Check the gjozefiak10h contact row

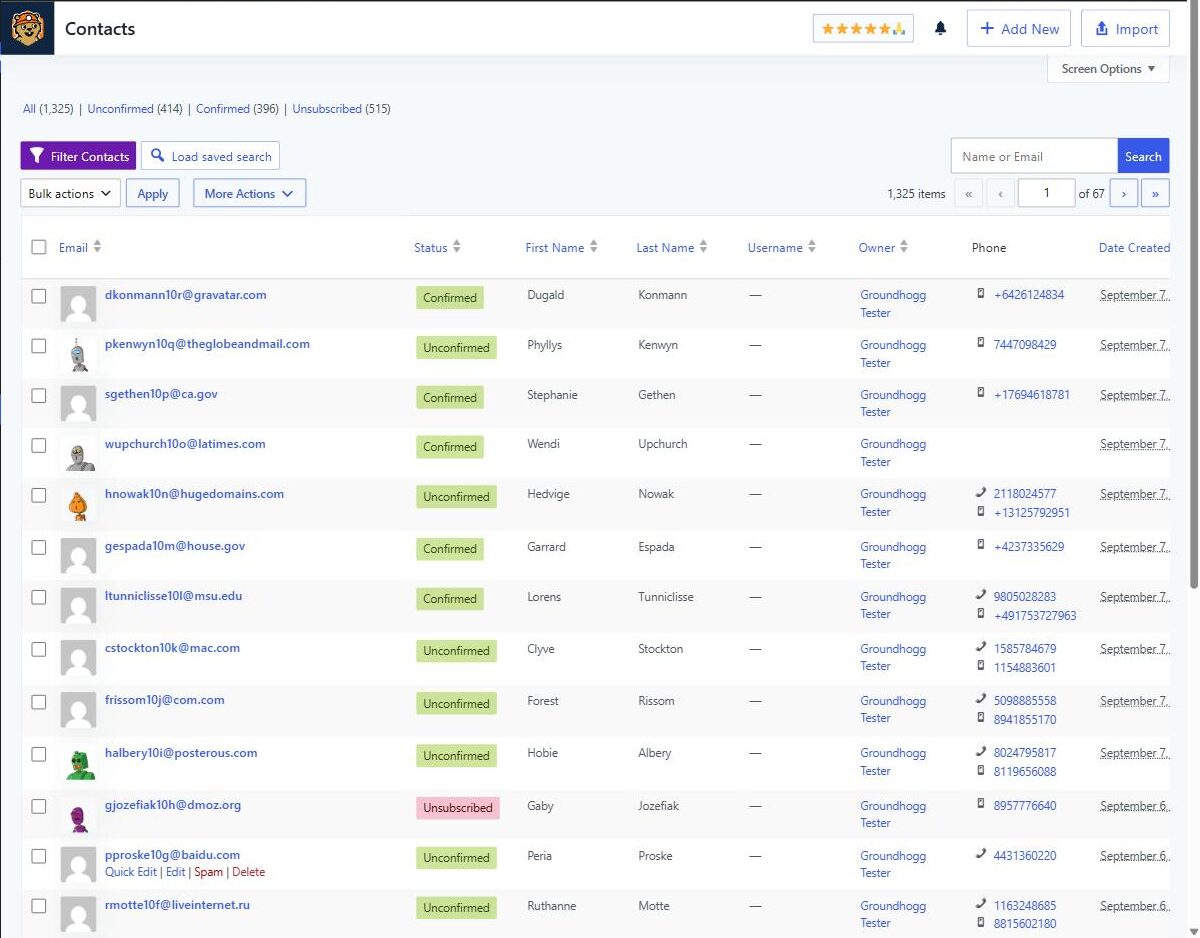(x=38, y=806)
